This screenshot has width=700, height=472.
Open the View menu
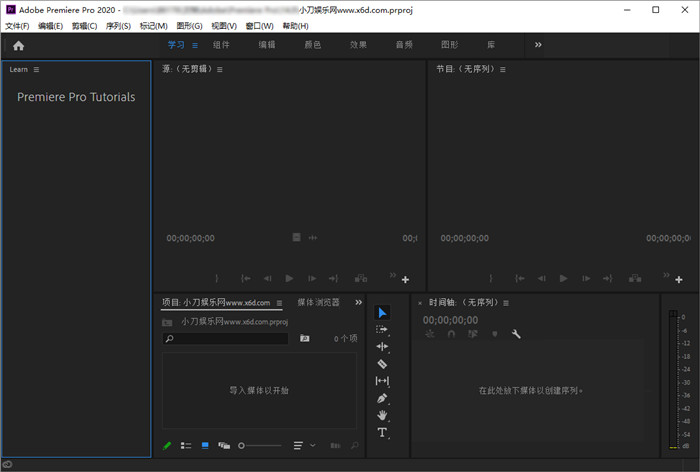pos(224,26)
